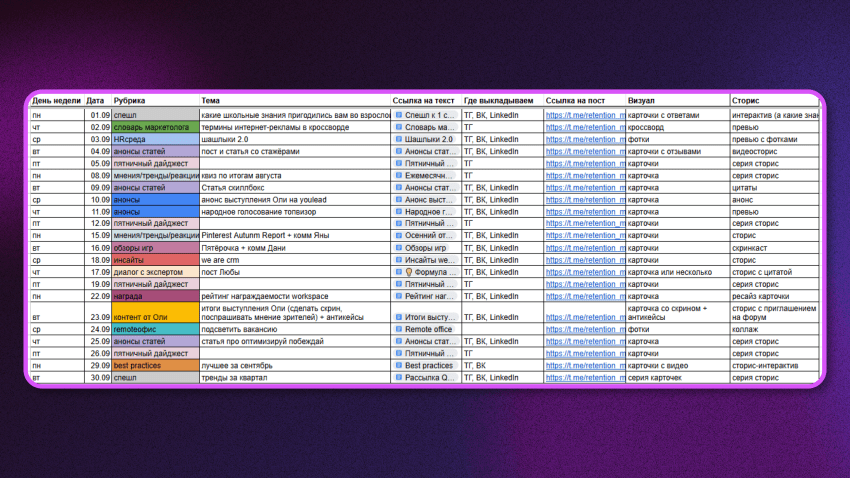Screen dimensions: 850x478
Task: Click the Docs icon in the 'Спешл к 1 с...' chip
Action: pos(399,115)
